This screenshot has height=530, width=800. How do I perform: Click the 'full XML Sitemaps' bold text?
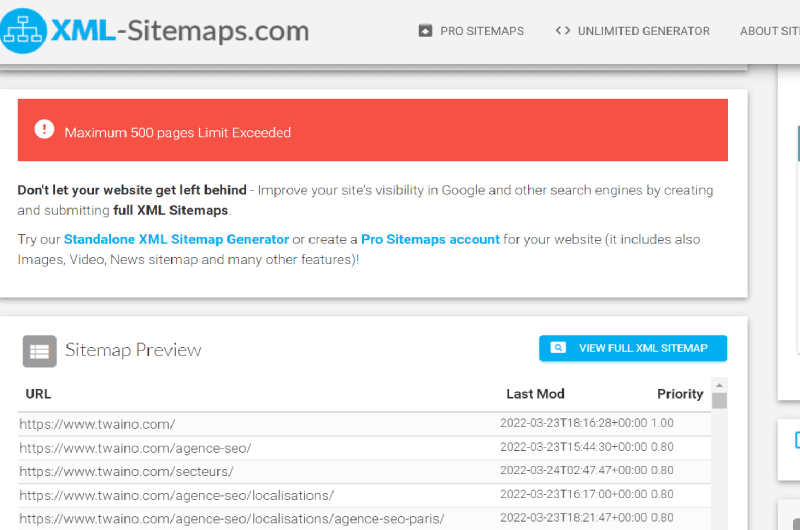tap(170, 210)
